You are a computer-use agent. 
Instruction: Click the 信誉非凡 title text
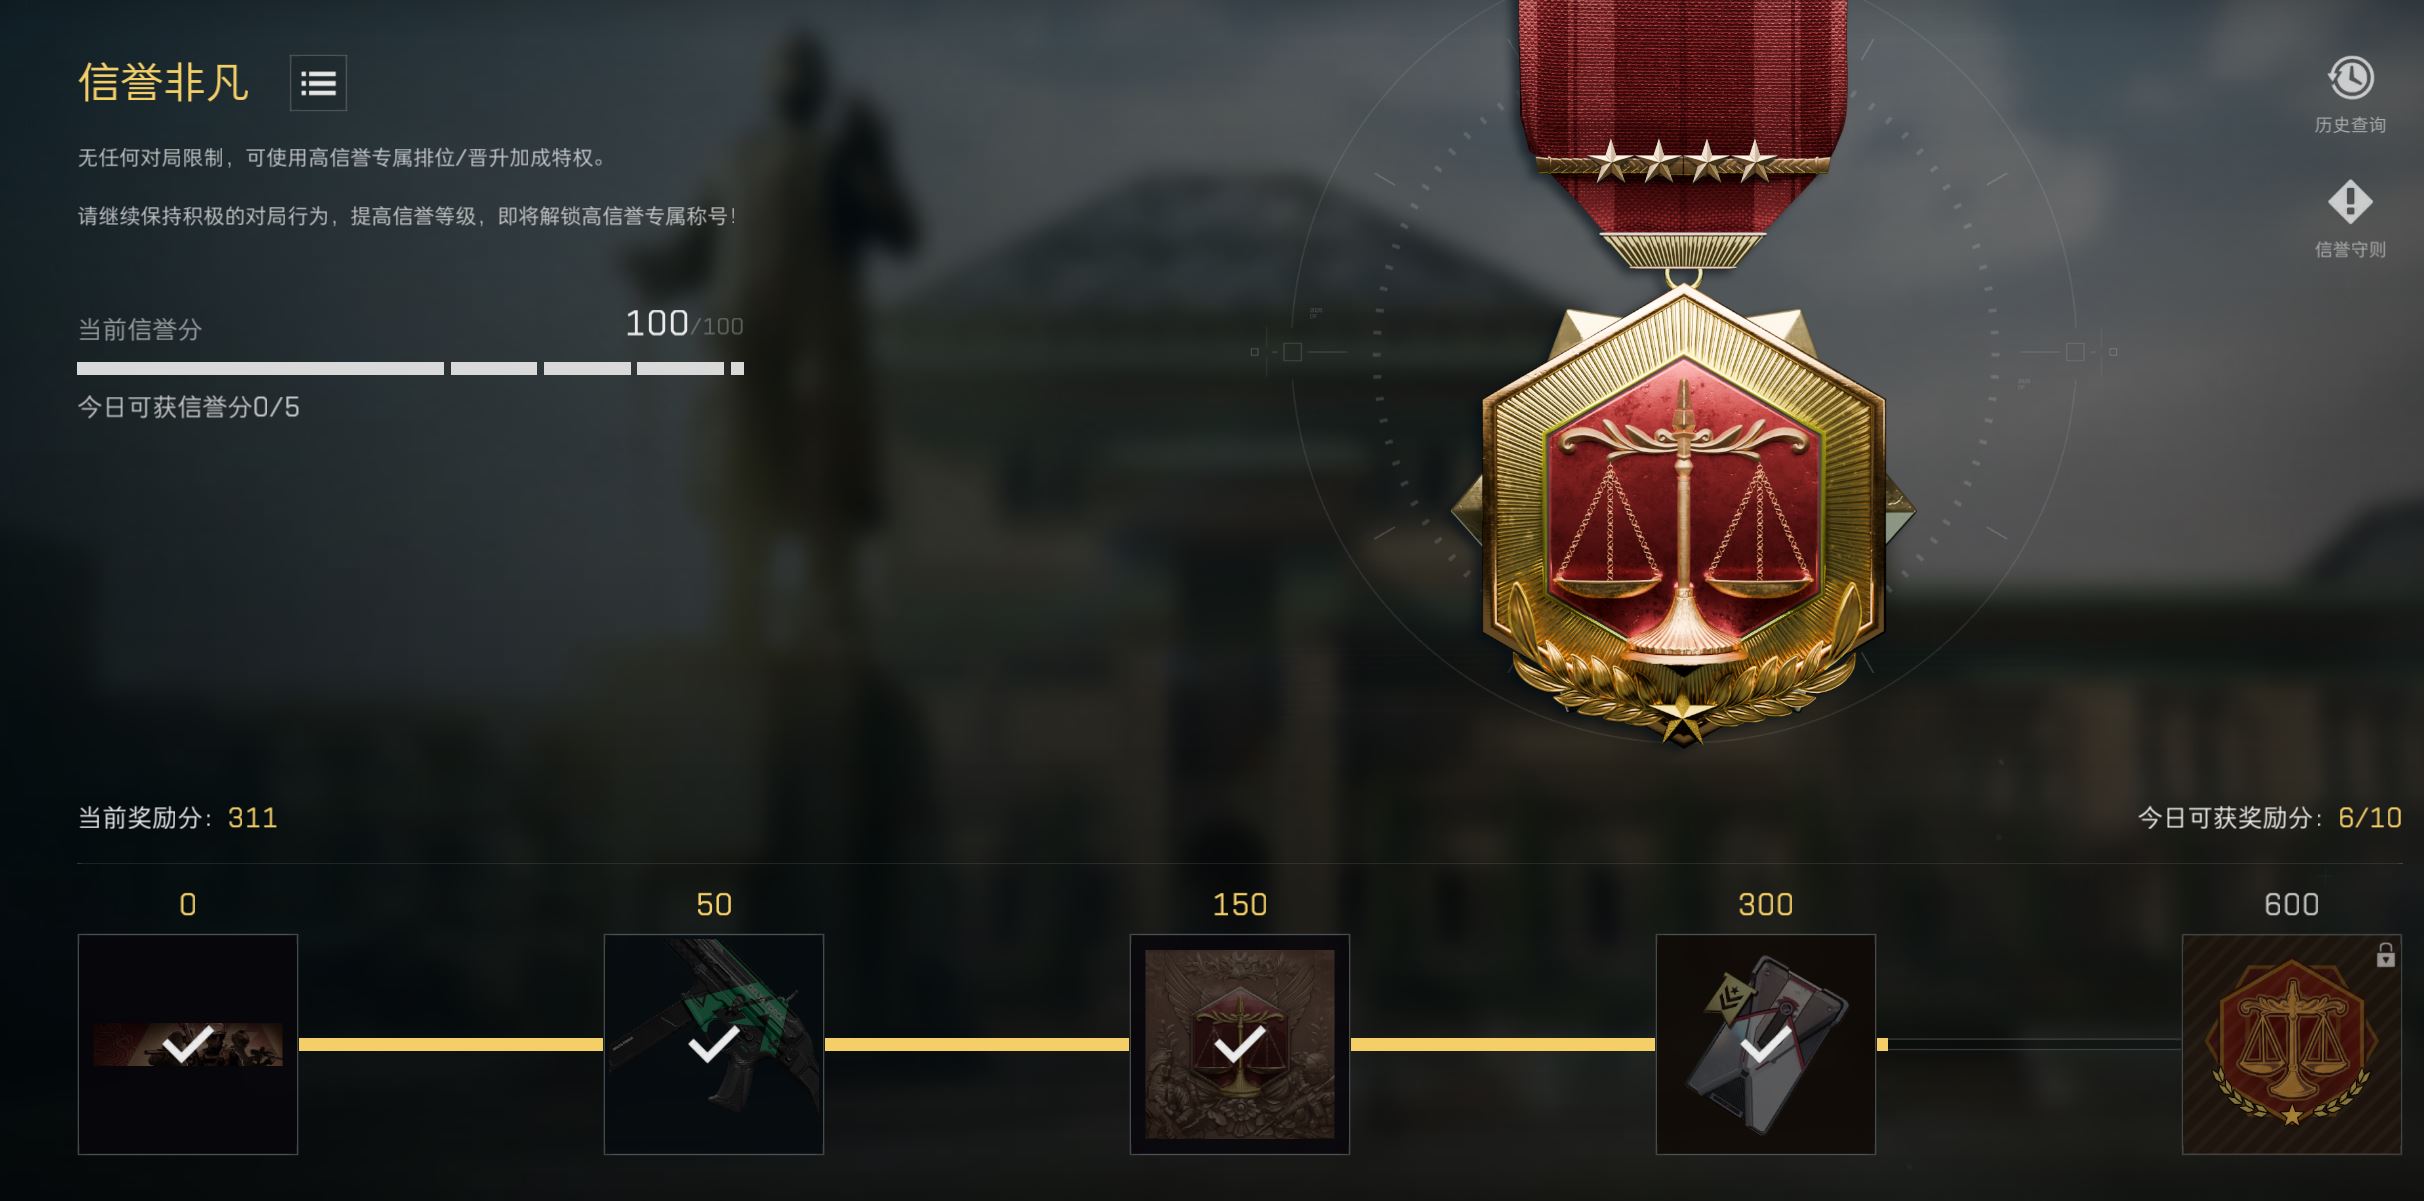click(164, 82)
